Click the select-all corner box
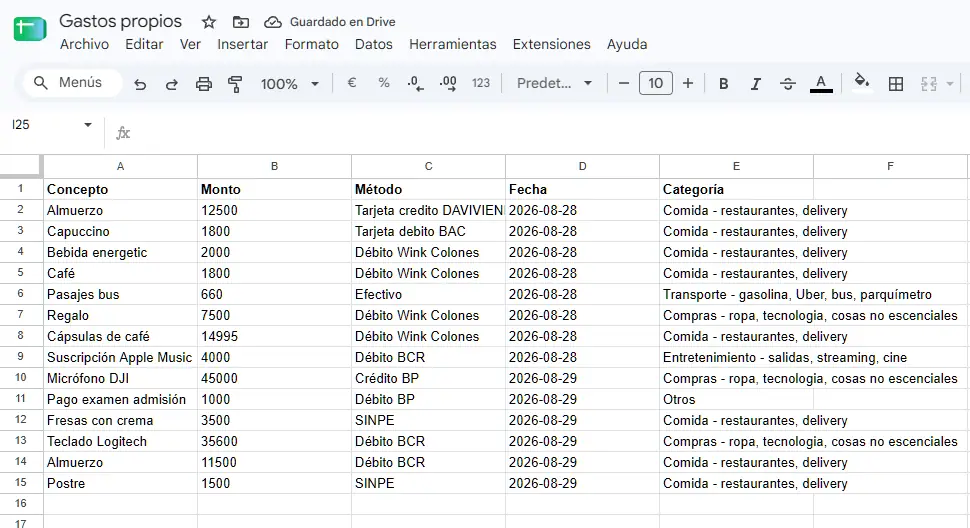The image size is (970, 528). [21, 166]
